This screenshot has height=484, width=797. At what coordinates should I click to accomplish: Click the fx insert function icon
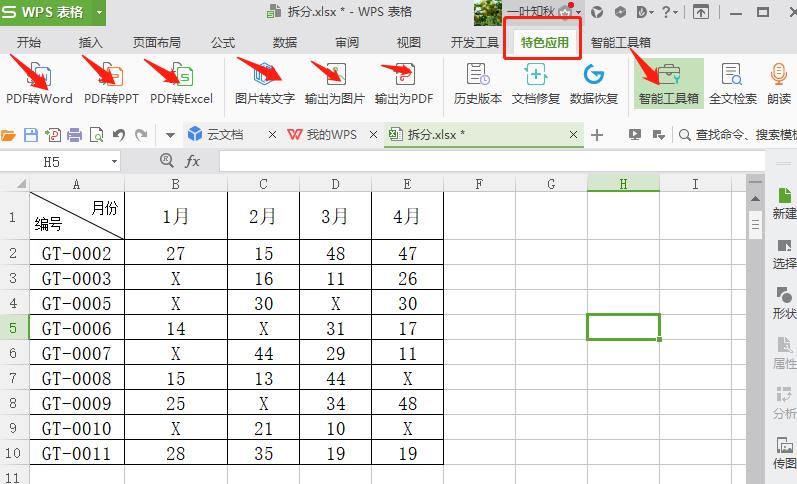[192, 162]
